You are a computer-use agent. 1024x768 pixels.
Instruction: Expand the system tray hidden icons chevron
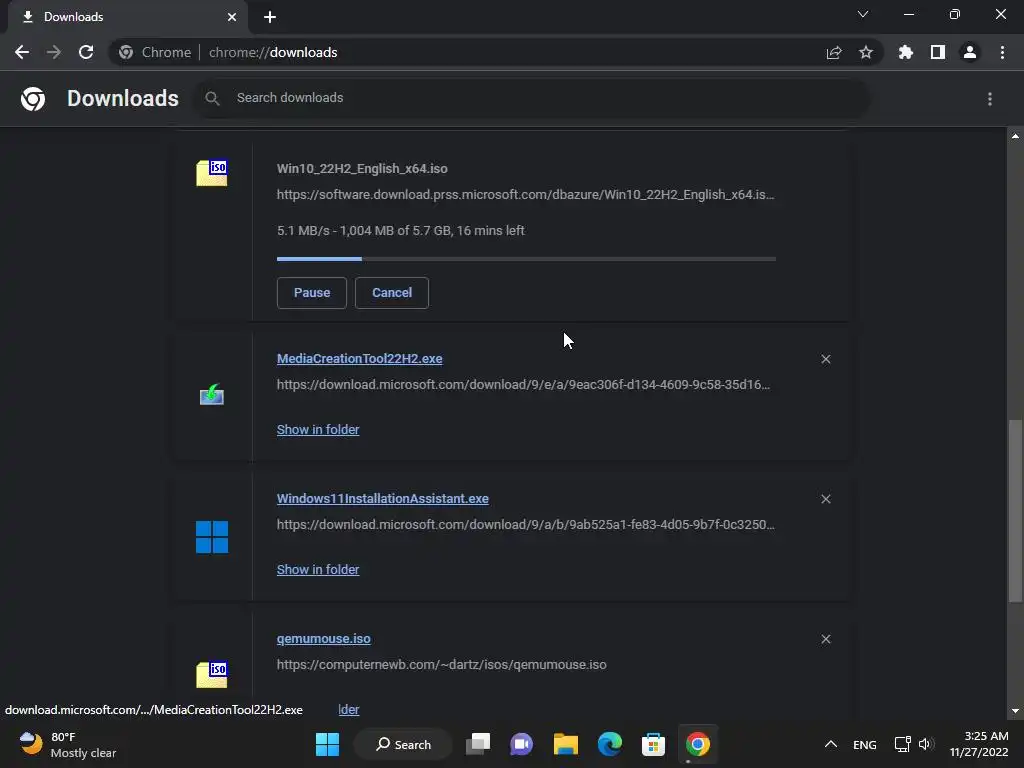coord(831,744)
